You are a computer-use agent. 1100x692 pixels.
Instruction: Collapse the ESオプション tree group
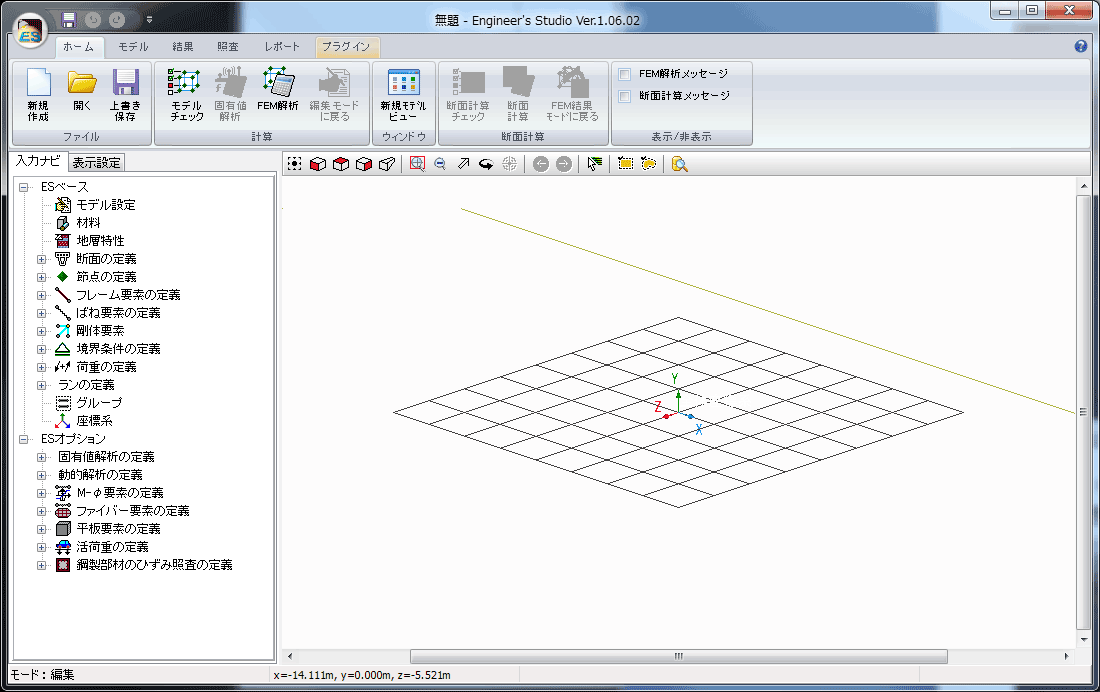tap(24, 439)
